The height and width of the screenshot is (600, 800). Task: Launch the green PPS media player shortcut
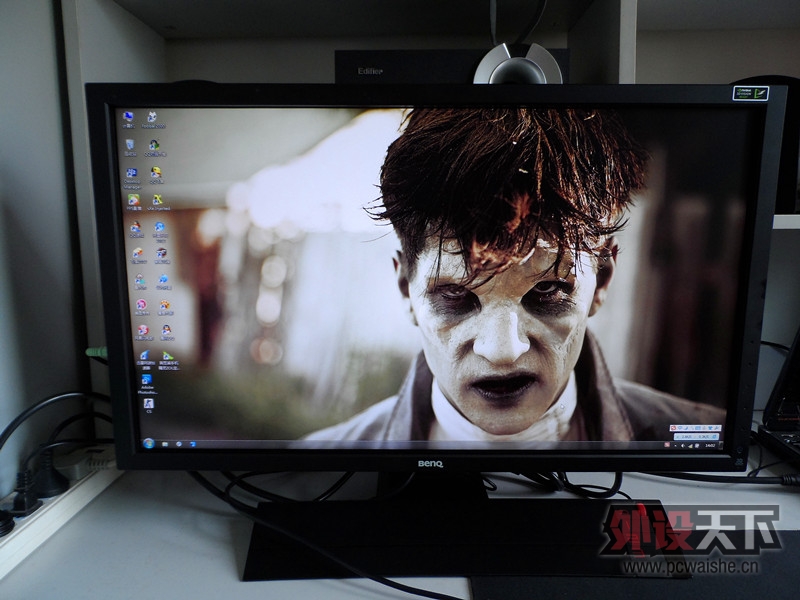click(134, 201)
